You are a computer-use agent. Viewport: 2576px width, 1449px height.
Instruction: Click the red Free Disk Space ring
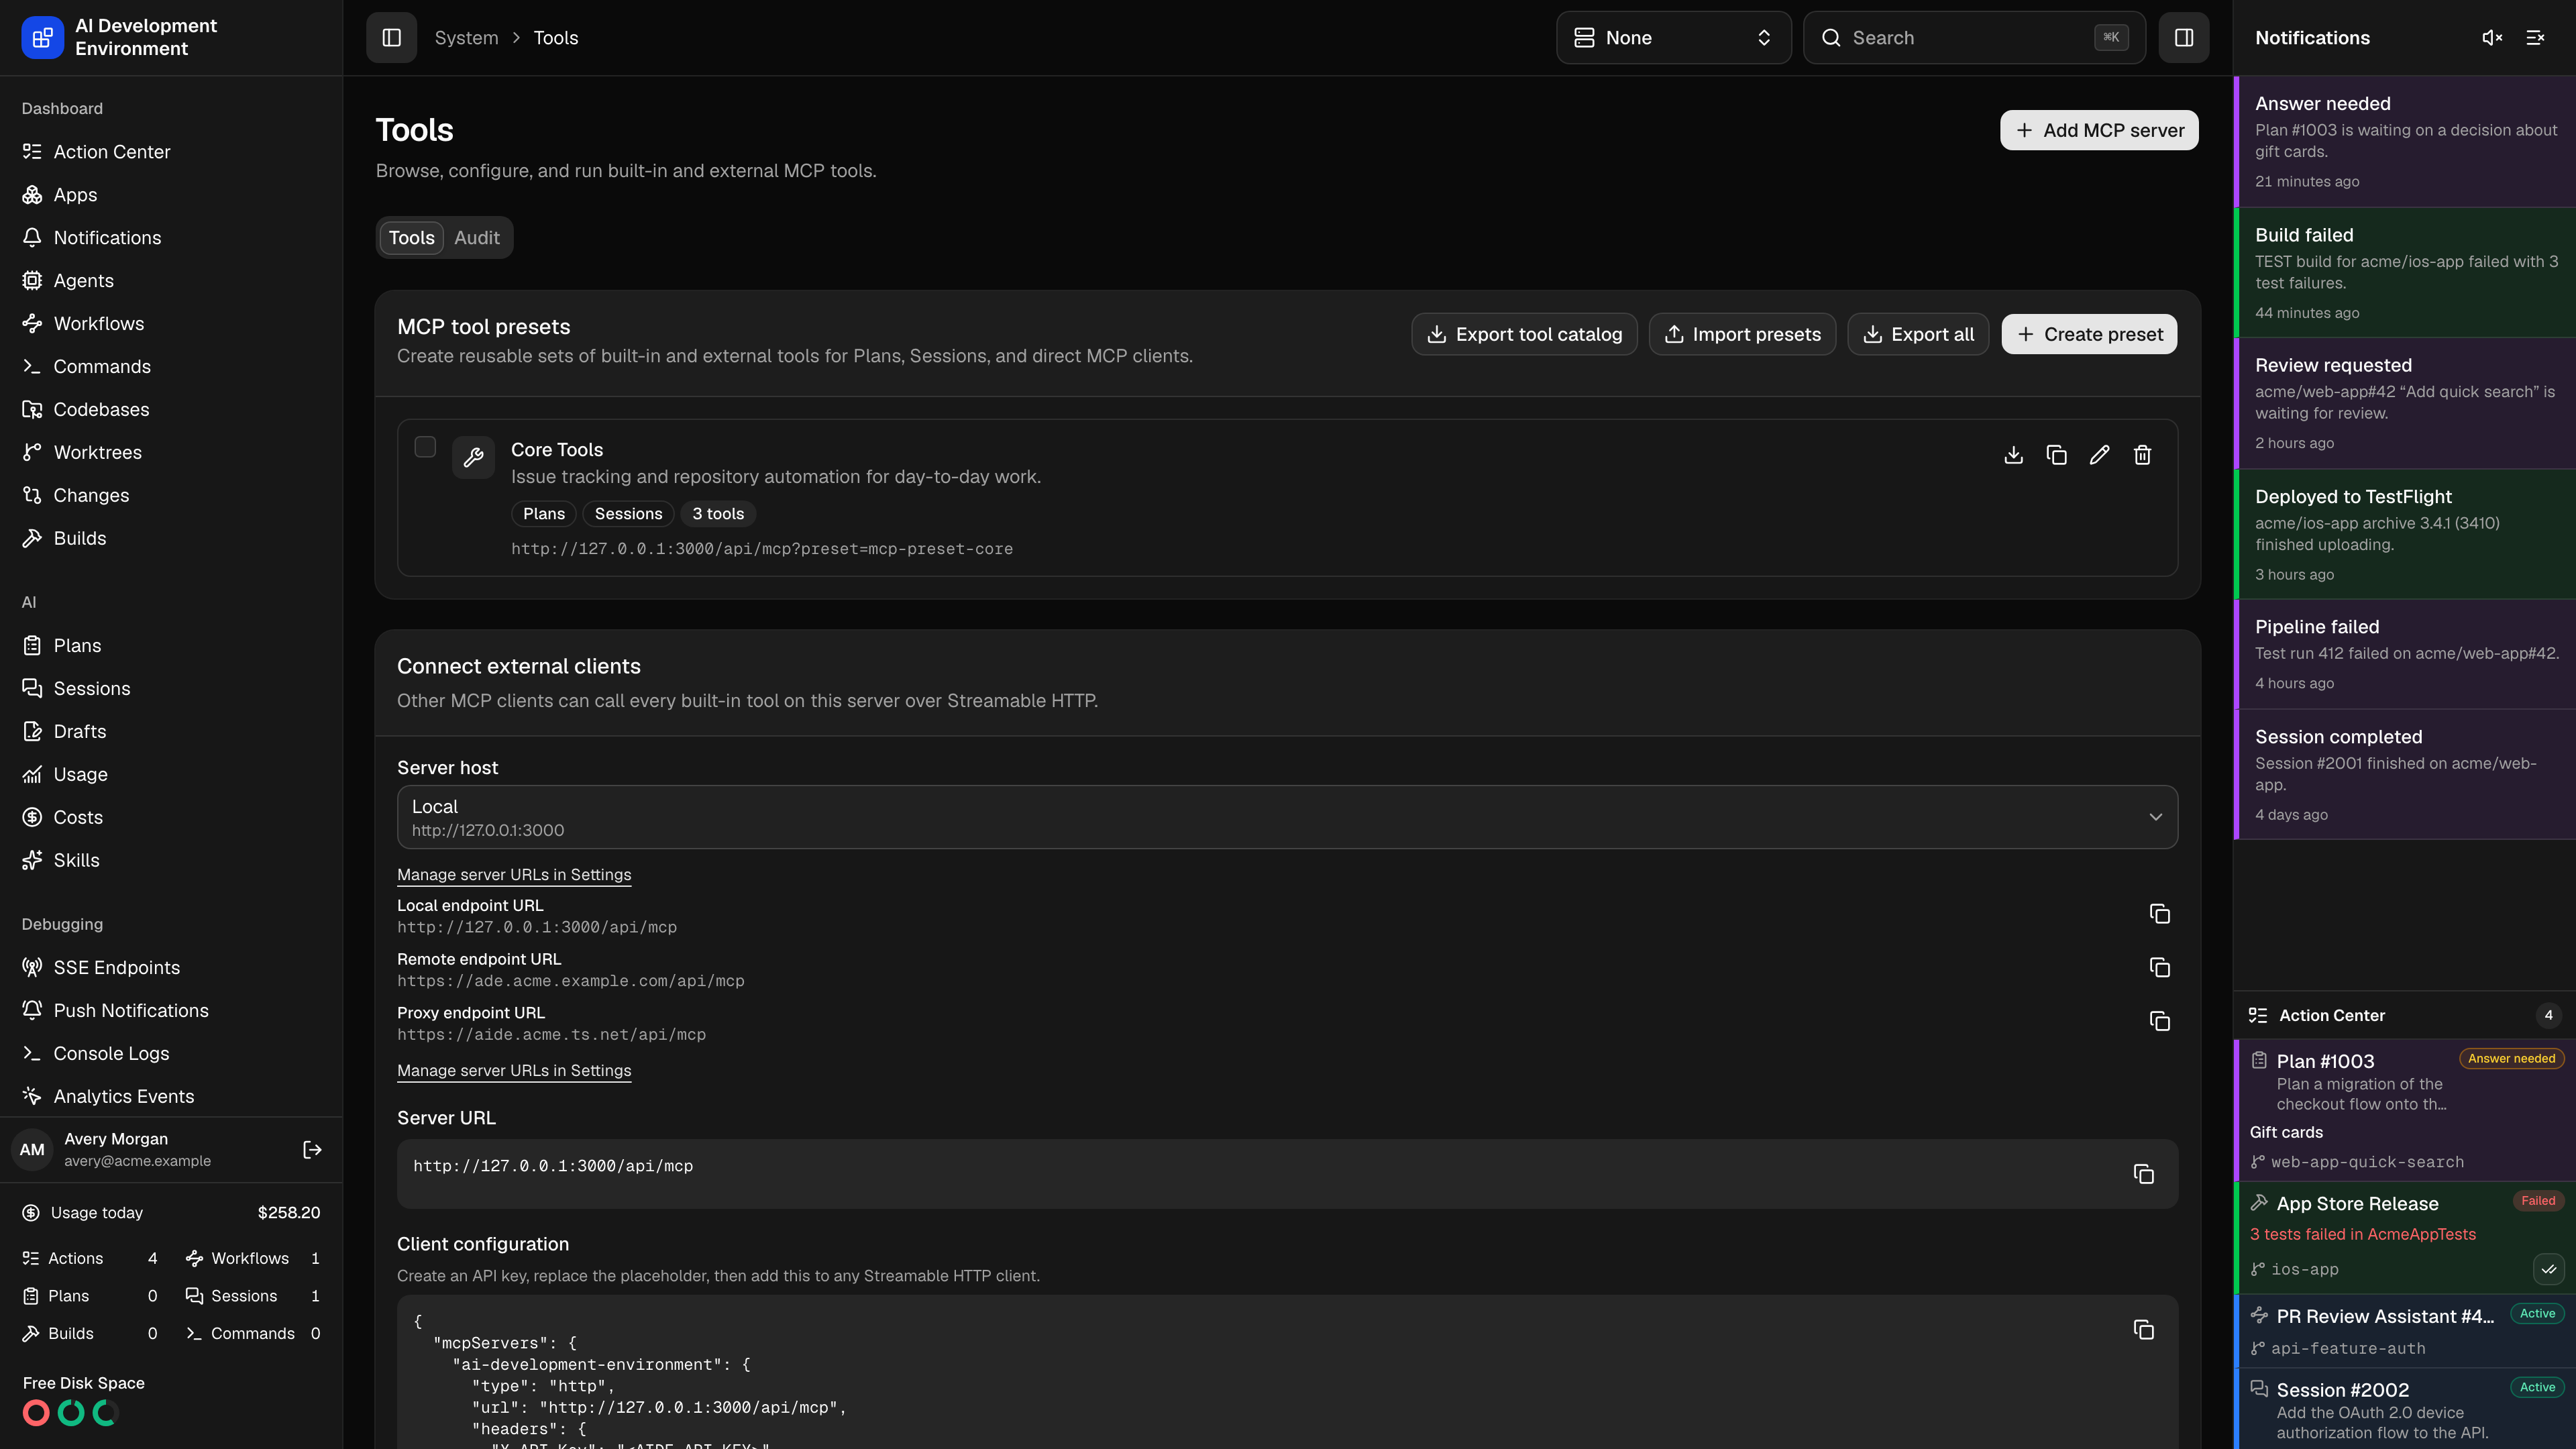pyautogui.click(x=36, y=1413)
